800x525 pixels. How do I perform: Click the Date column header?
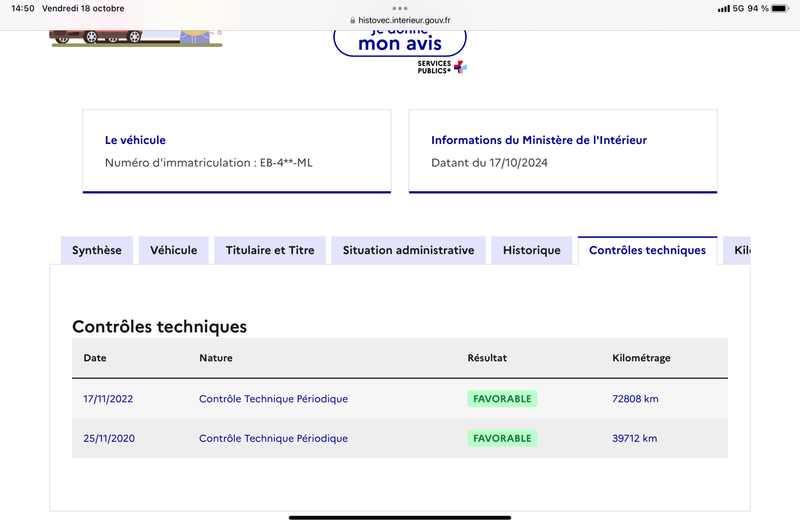click(95, 358)
